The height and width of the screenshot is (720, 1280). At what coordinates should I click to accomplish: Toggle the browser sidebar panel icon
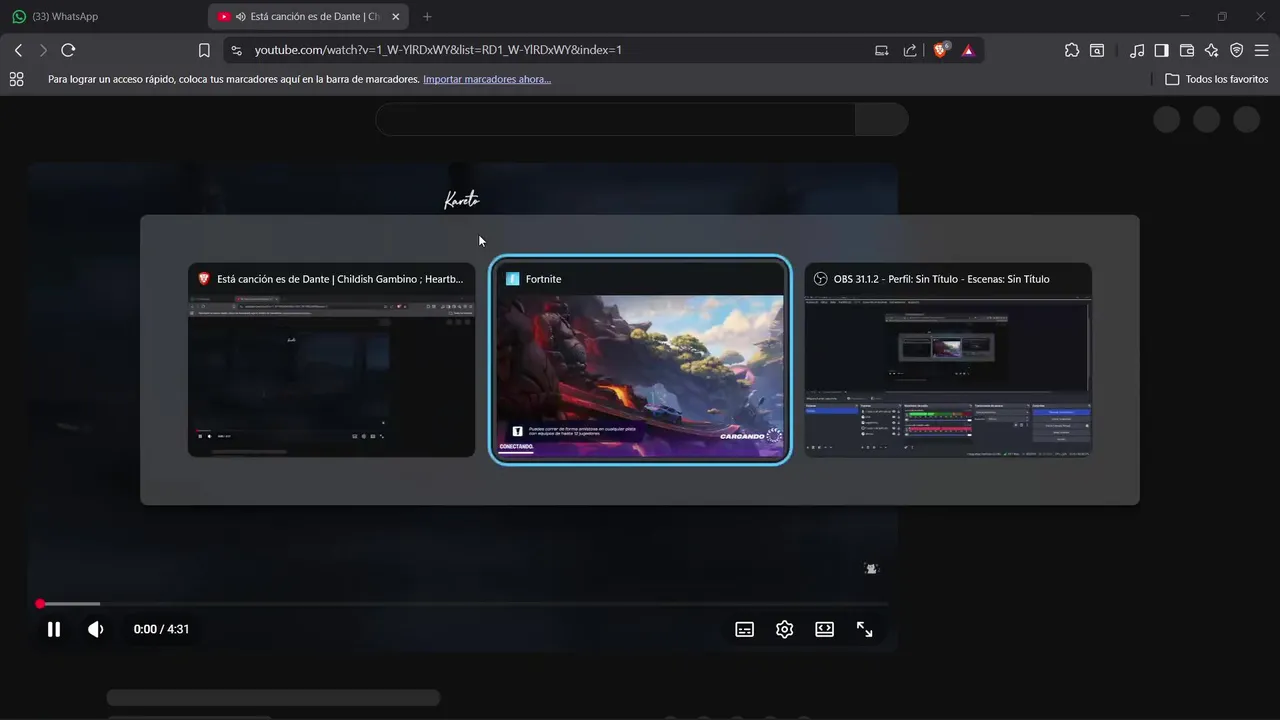click(x=1161, y=50)
